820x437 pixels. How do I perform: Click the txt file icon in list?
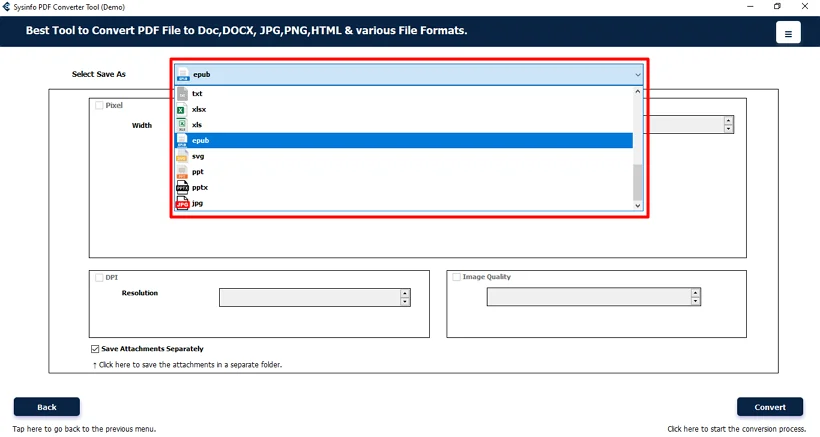coord(182,94)
